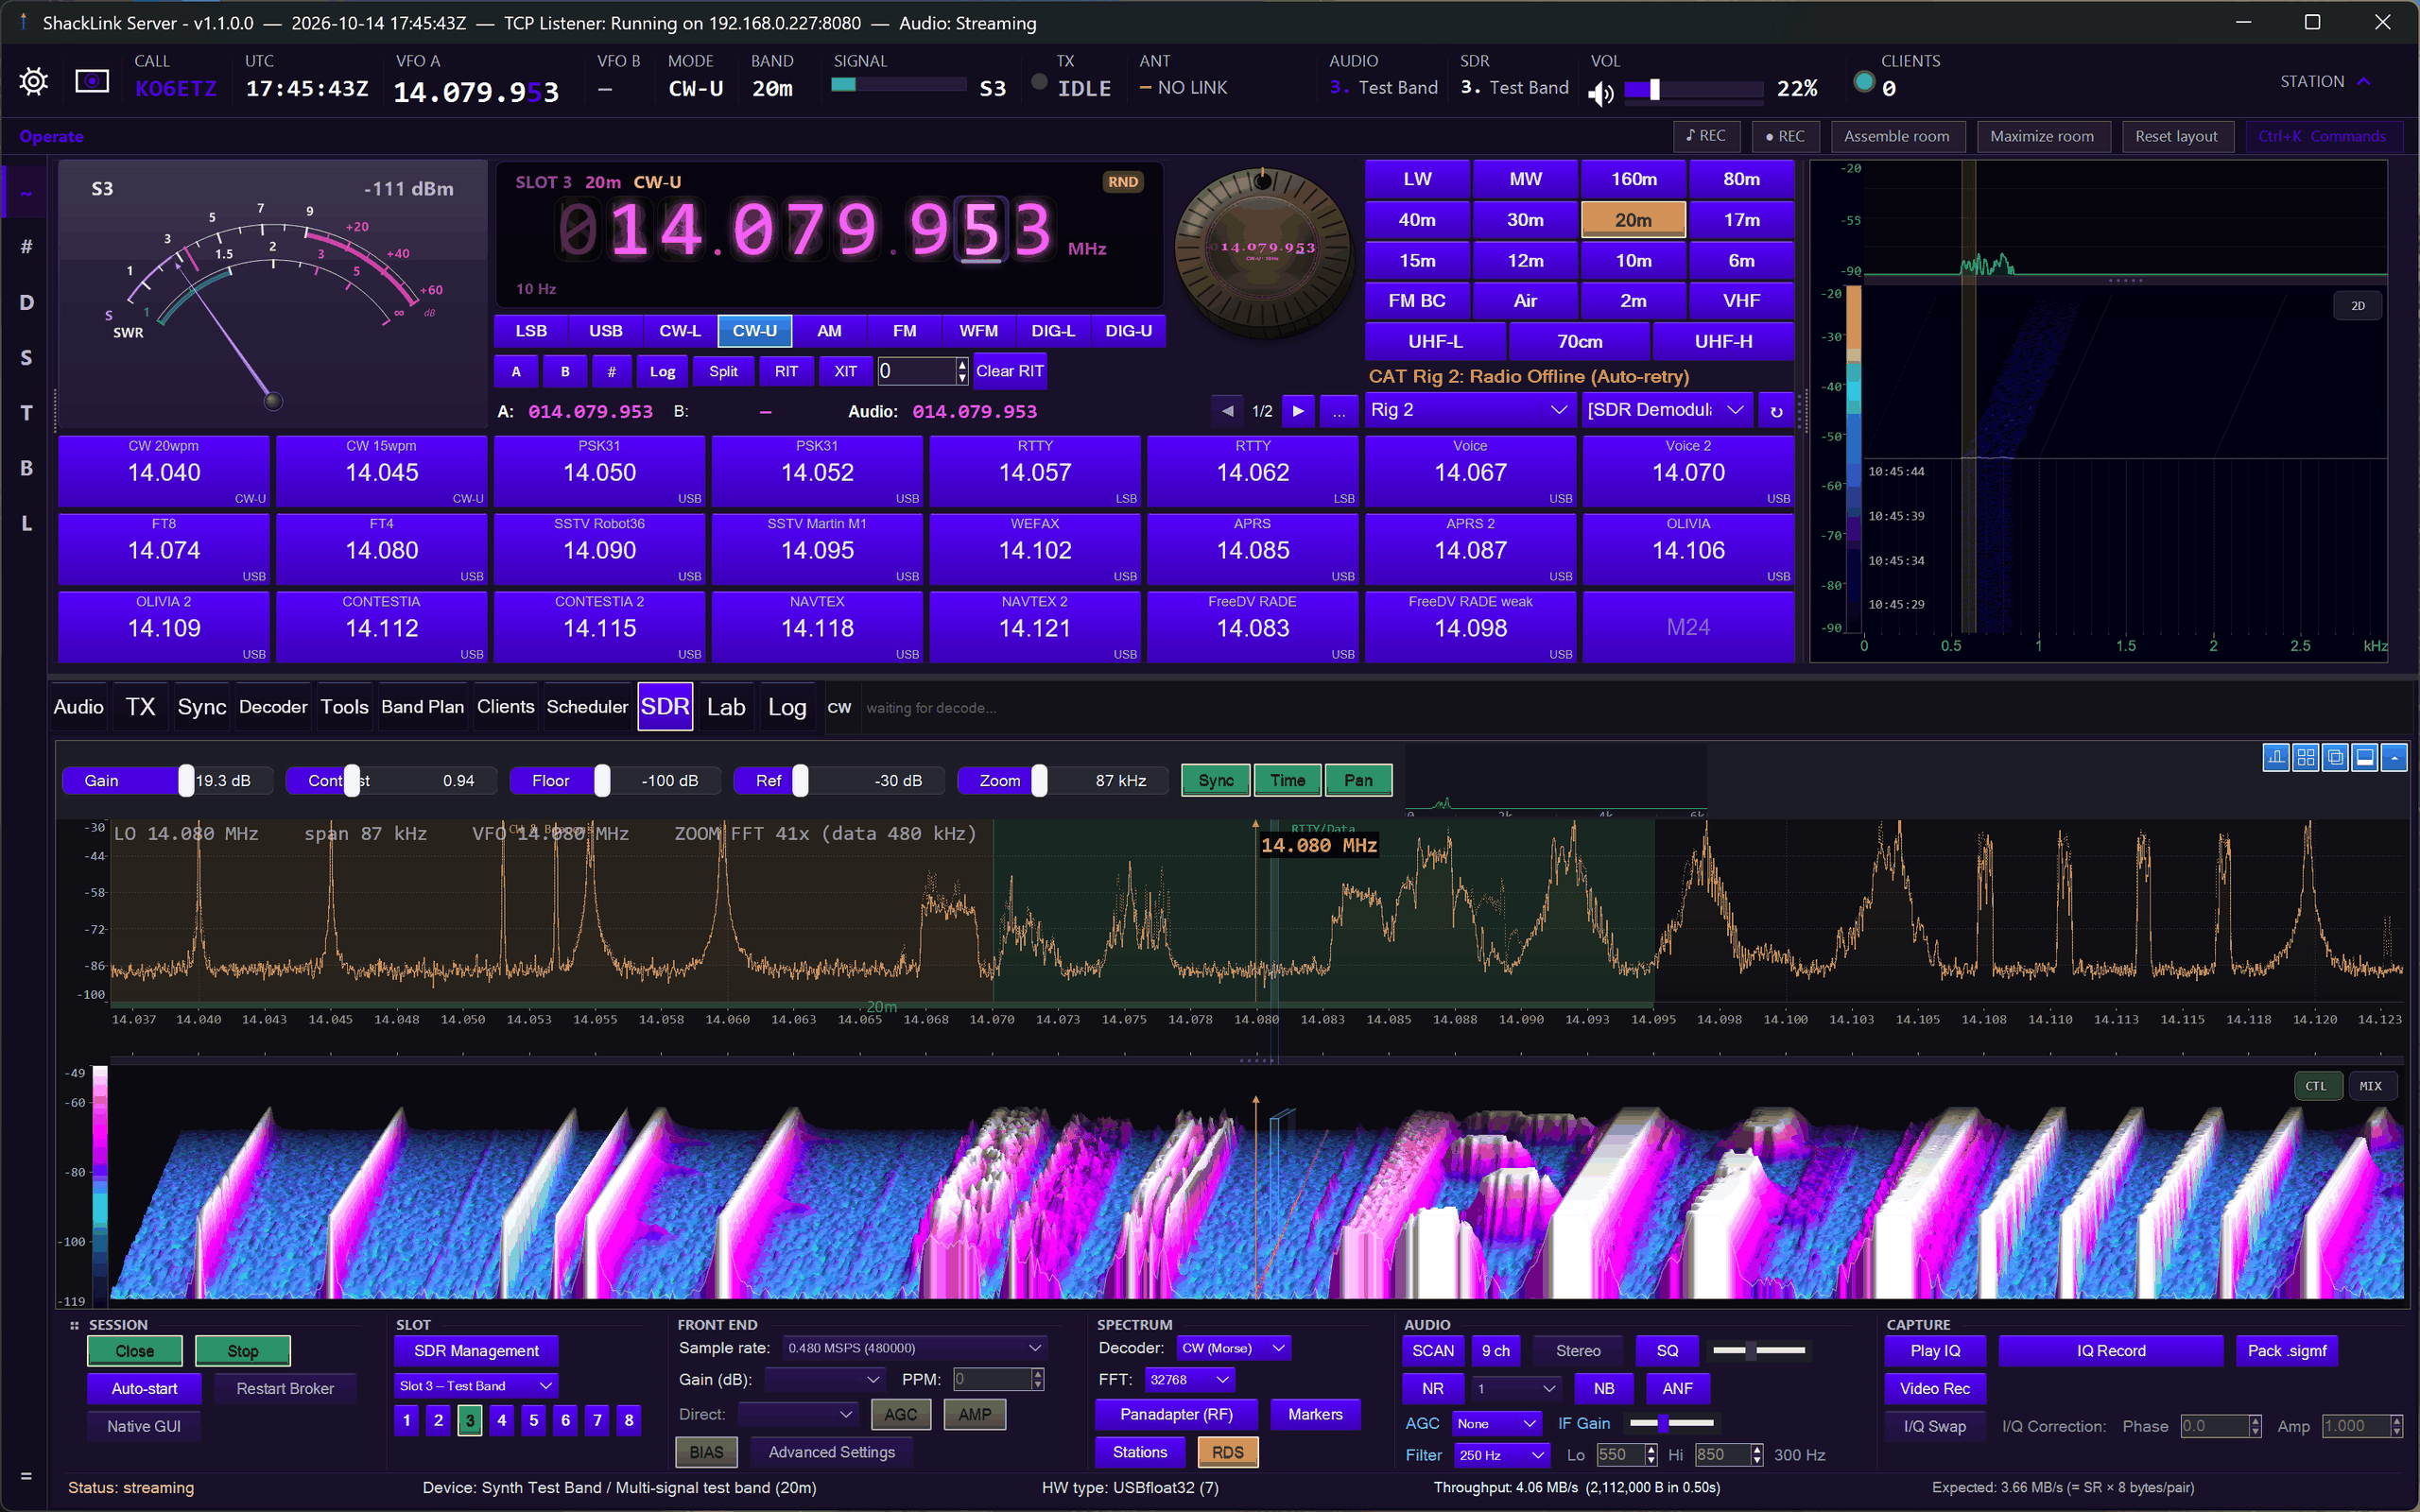Click the collapse-up arrow icon in SDR panel
Image resolution: width=2420 pixels, height=1512 pixels.
2395,757
